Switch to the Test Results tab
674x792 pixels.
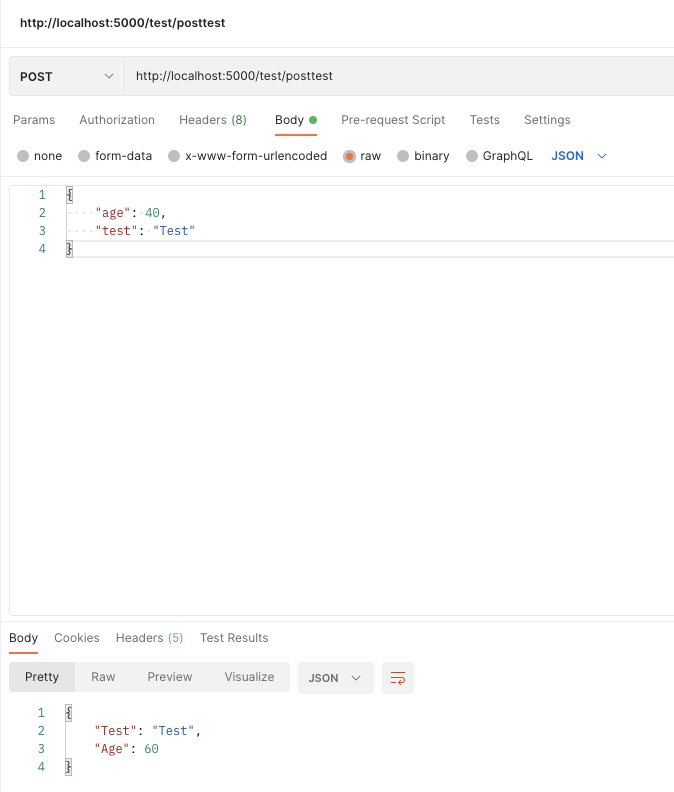tap(234, 638)
